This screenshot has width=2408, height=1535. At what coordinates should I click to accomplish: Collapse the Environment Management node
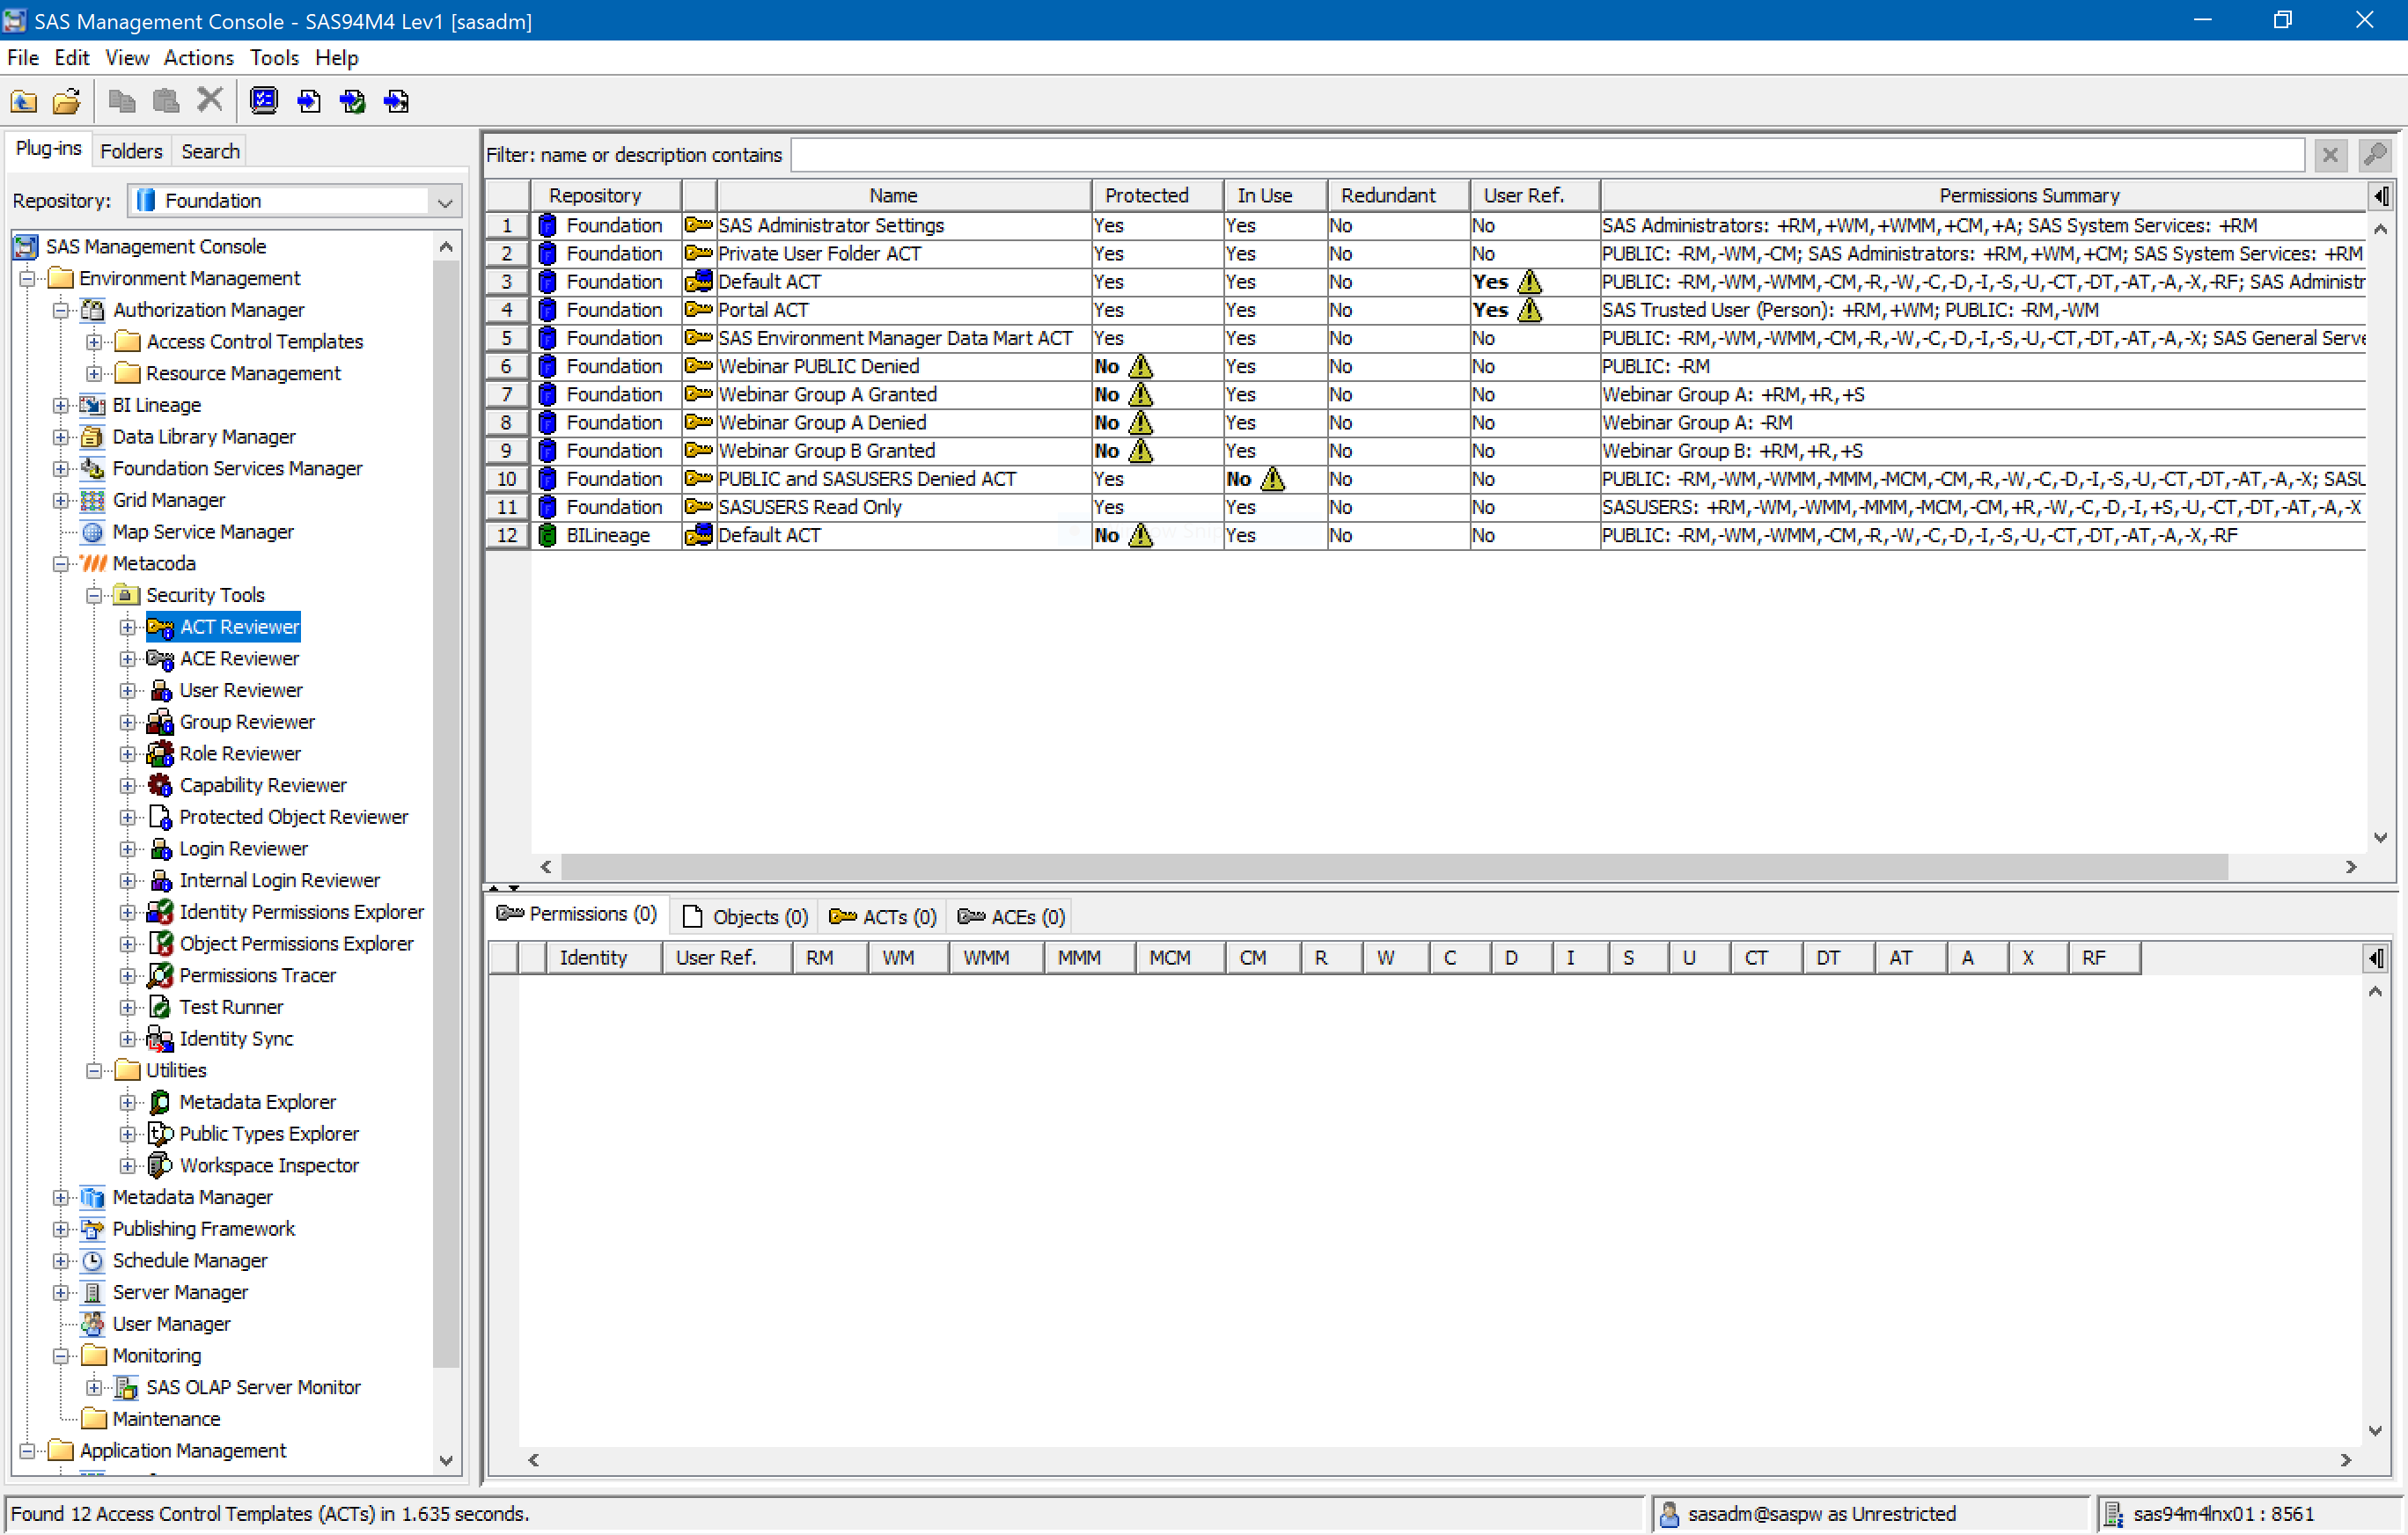pyautogui.click(x=28, y=278)
